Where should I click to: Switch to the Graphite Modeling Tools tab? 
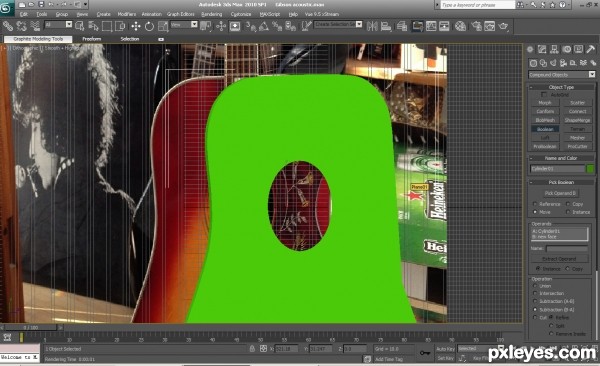pos(38,39)
